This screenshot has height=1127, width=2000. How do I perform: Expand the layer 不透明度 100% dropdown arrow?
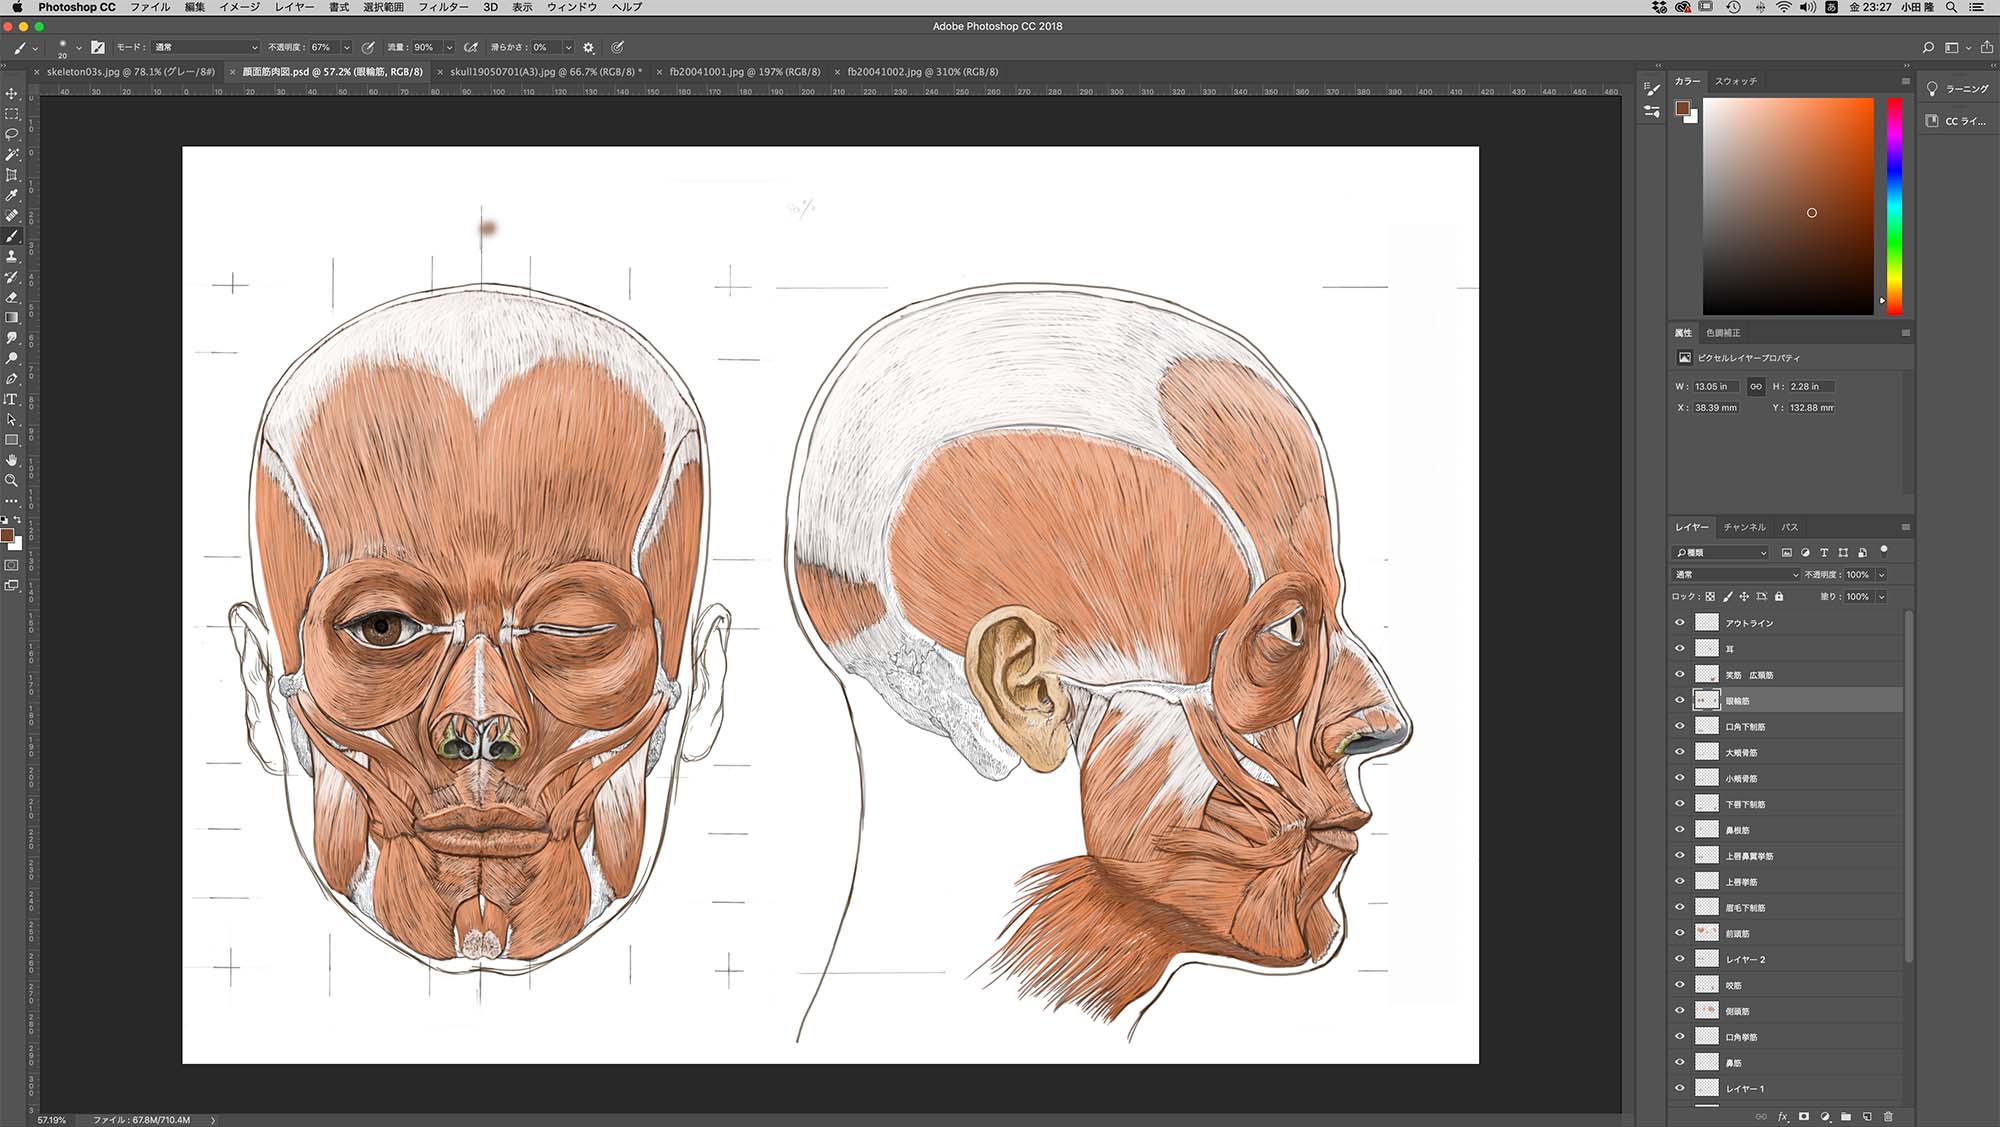click(x=1881, y=575)
